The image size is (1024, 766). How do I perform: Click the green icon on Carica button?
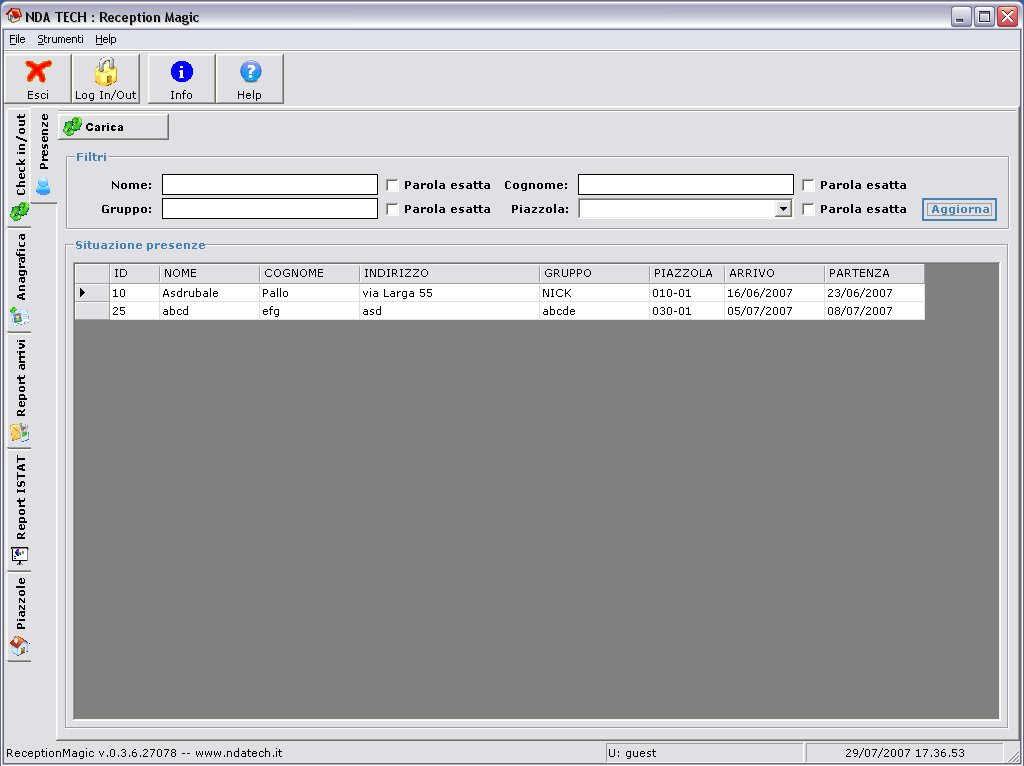(x=72, y=127)
